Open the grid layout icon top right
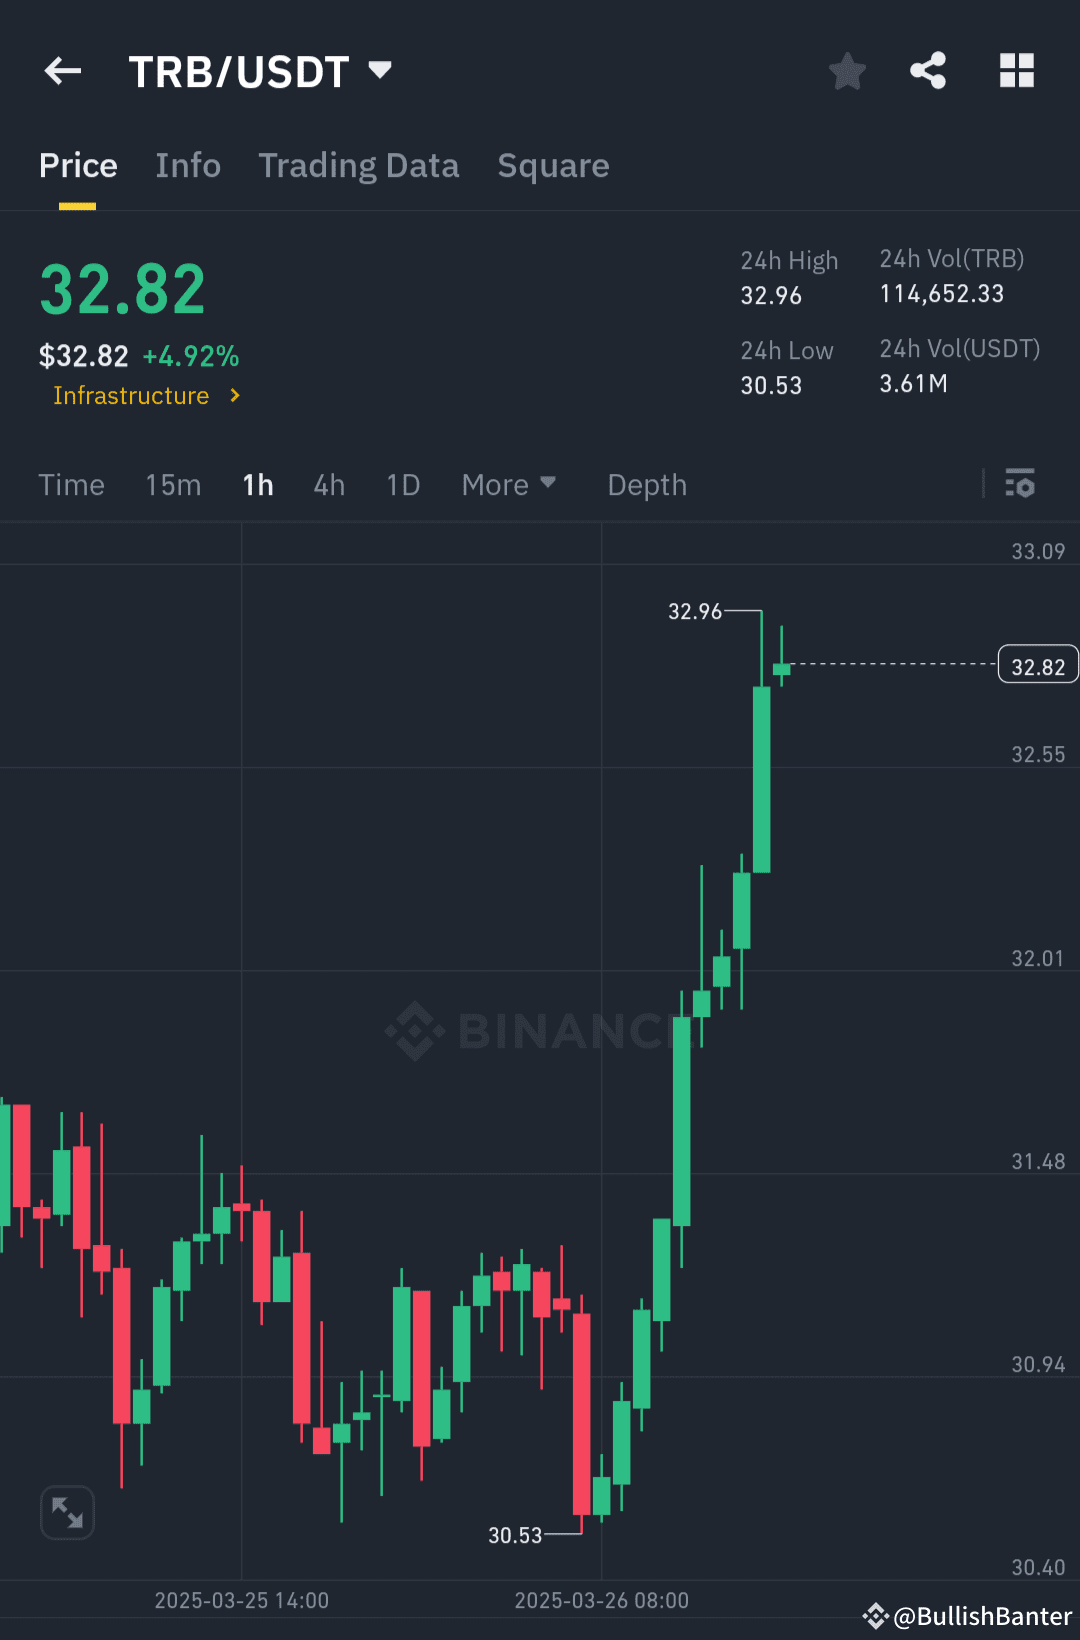Image resolution: width=1080 pixels, height=1640 pixels. pos(1017,70)
